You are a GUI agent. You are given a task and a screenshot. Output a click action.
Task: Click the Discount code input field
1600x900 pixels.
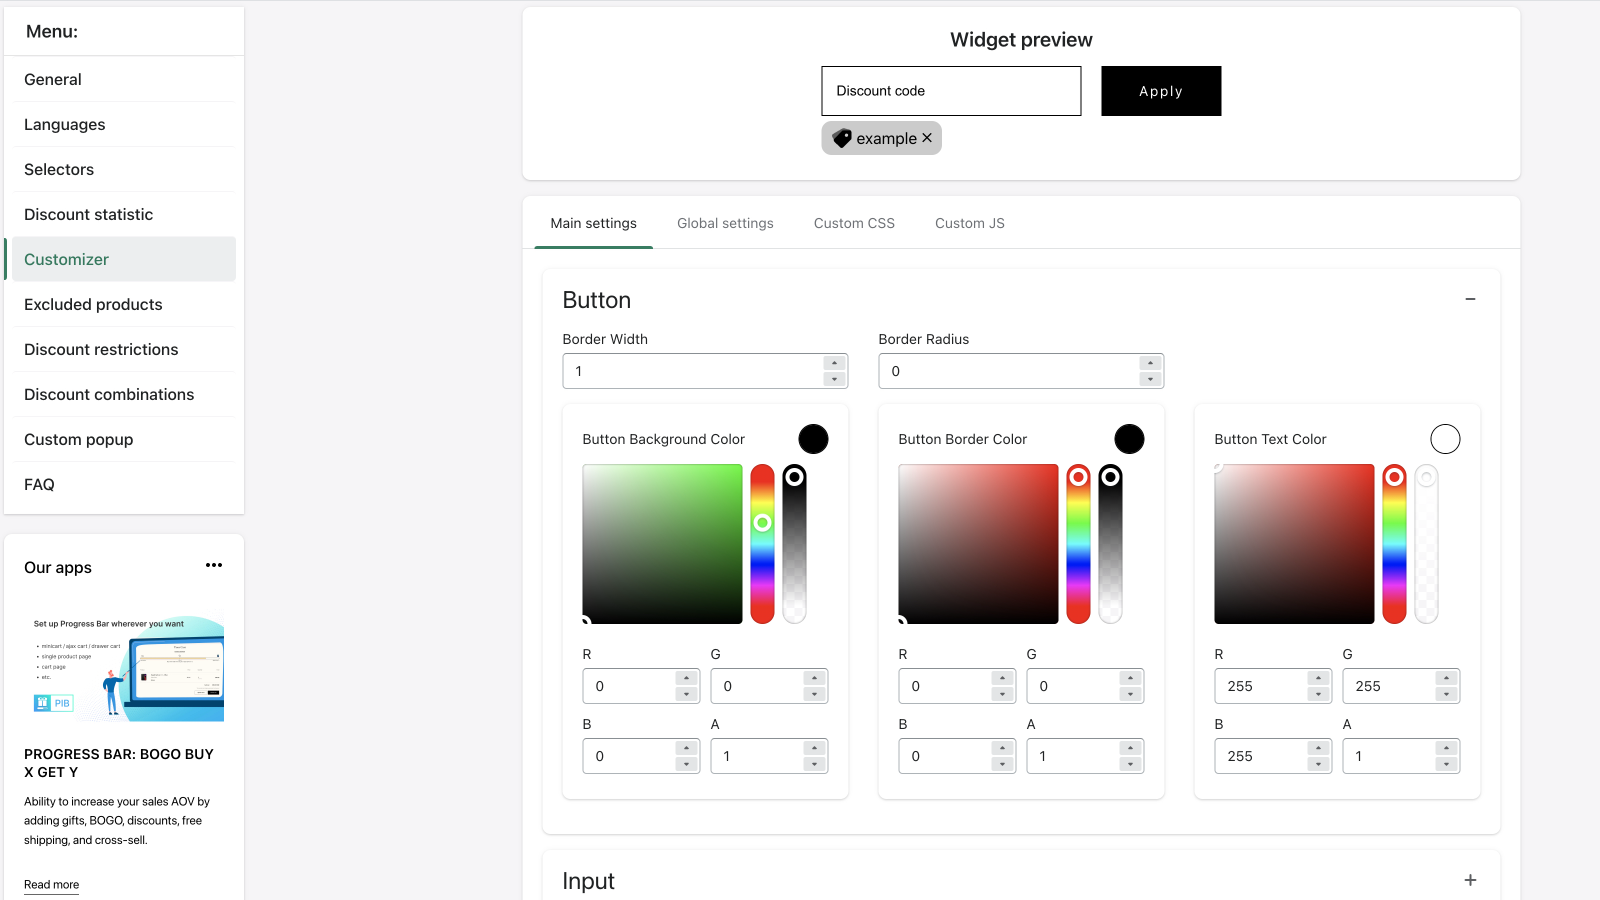point(950,91)
